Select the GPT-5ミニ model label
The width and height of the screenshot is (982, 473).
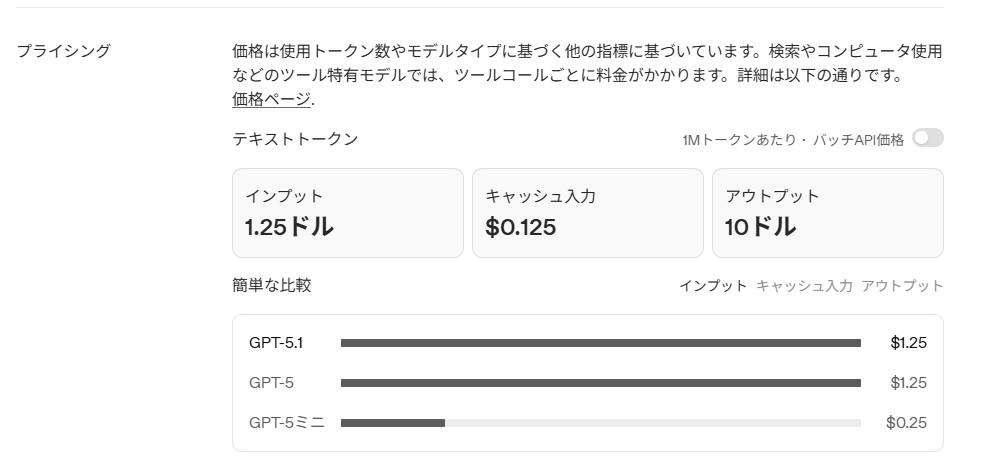pos(287,423)
